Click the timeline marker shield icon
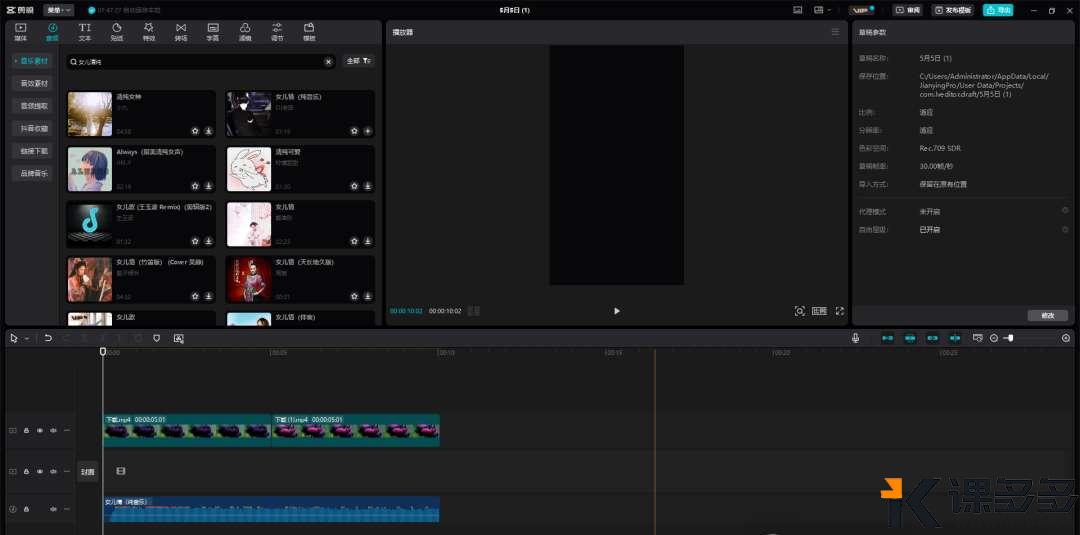This screenshot has height=535, width=1080. pyautogui.click(x=156, y=338)
